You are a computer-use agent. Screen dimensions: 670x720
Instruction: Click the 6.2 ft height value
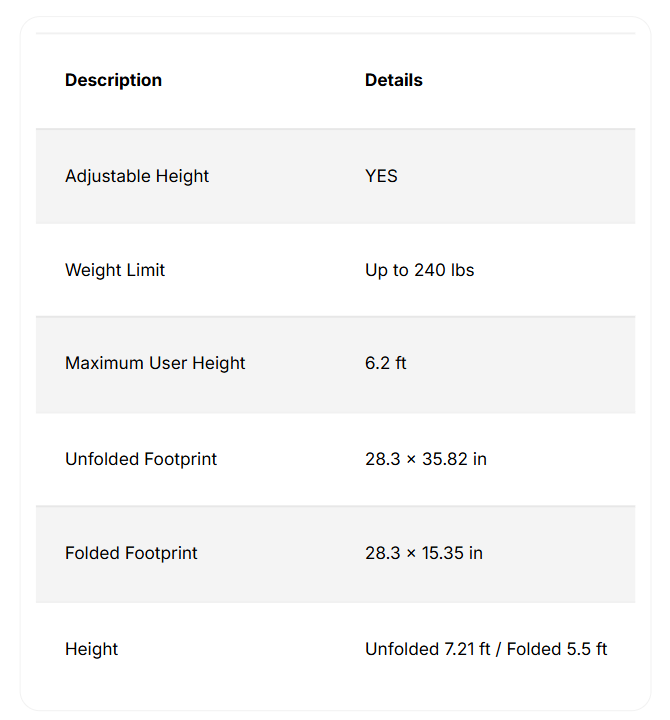pos(385,363)
